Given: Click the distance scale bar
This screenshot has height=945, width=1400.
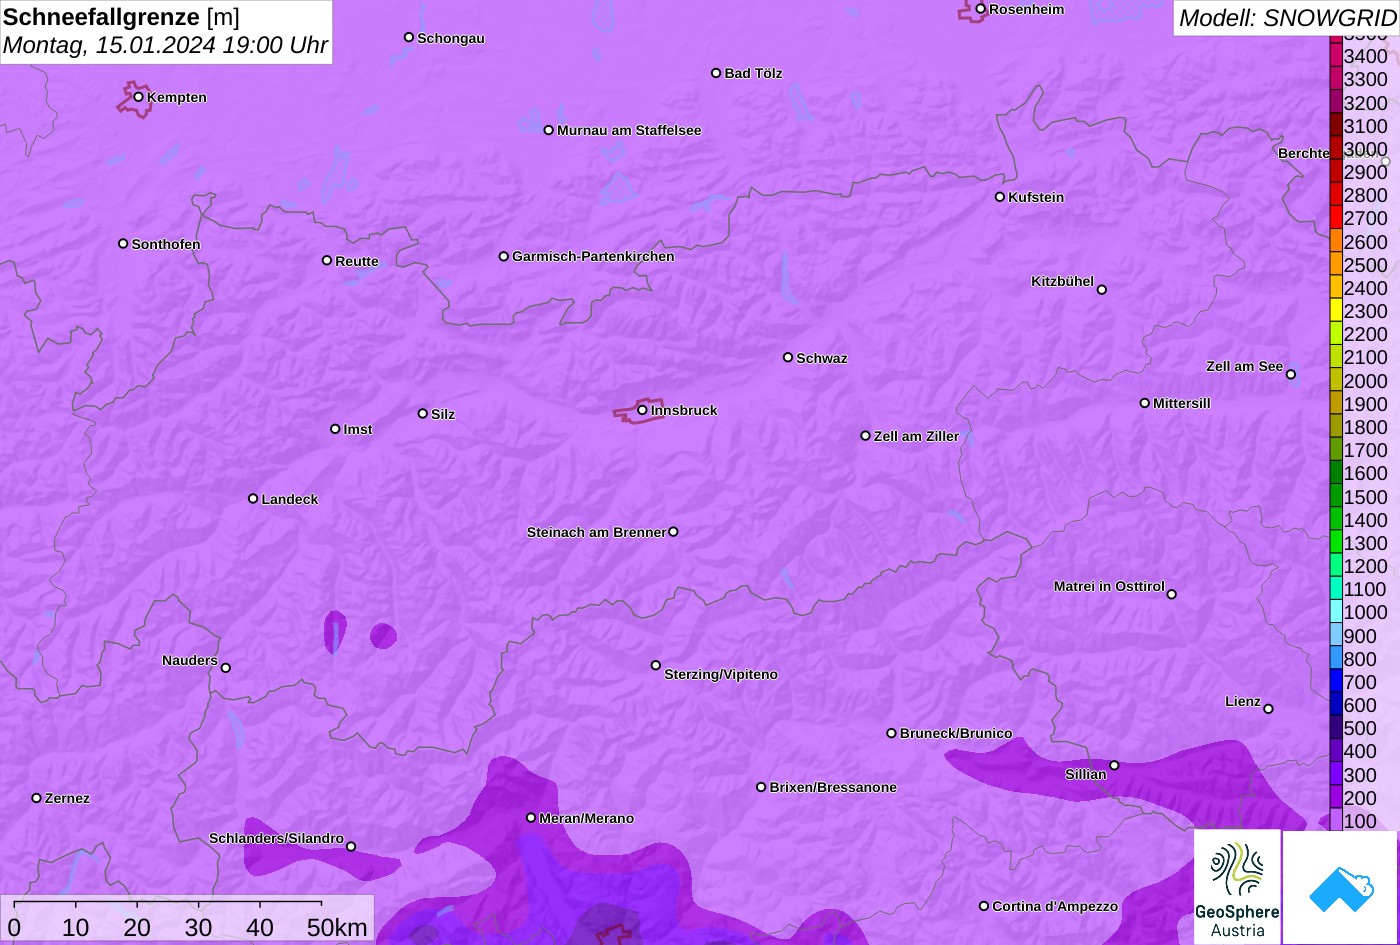Looking at the screenshot, I should tap(168, 903).
